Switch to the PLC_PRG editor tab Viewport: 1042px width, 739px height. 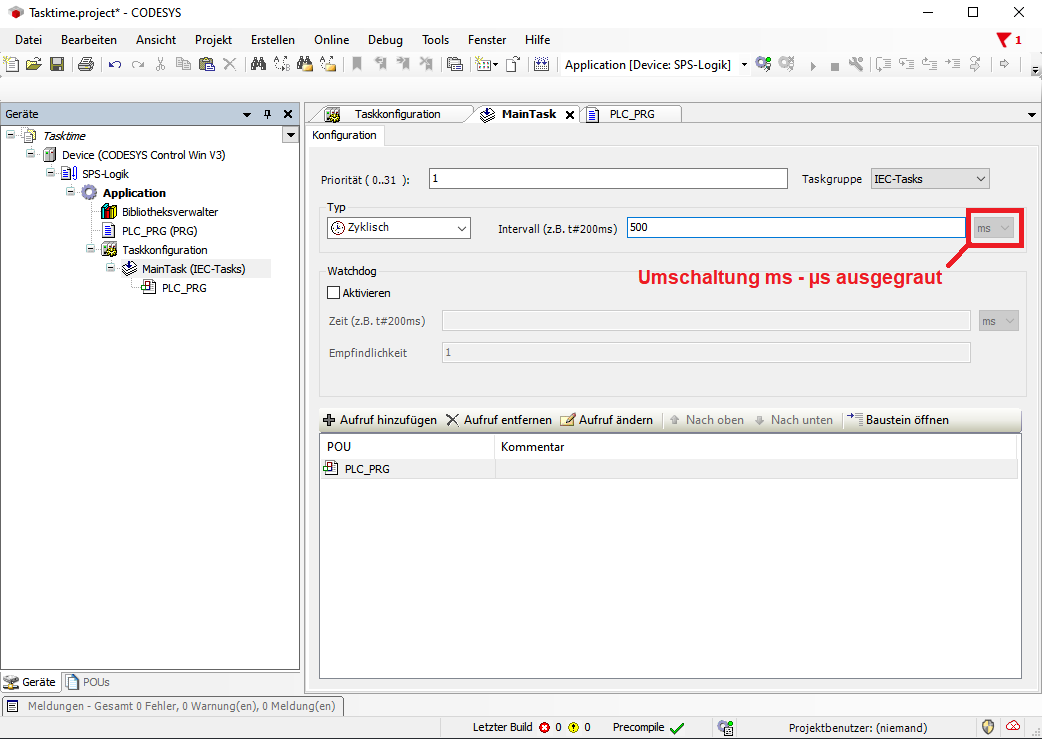(631, 114)
